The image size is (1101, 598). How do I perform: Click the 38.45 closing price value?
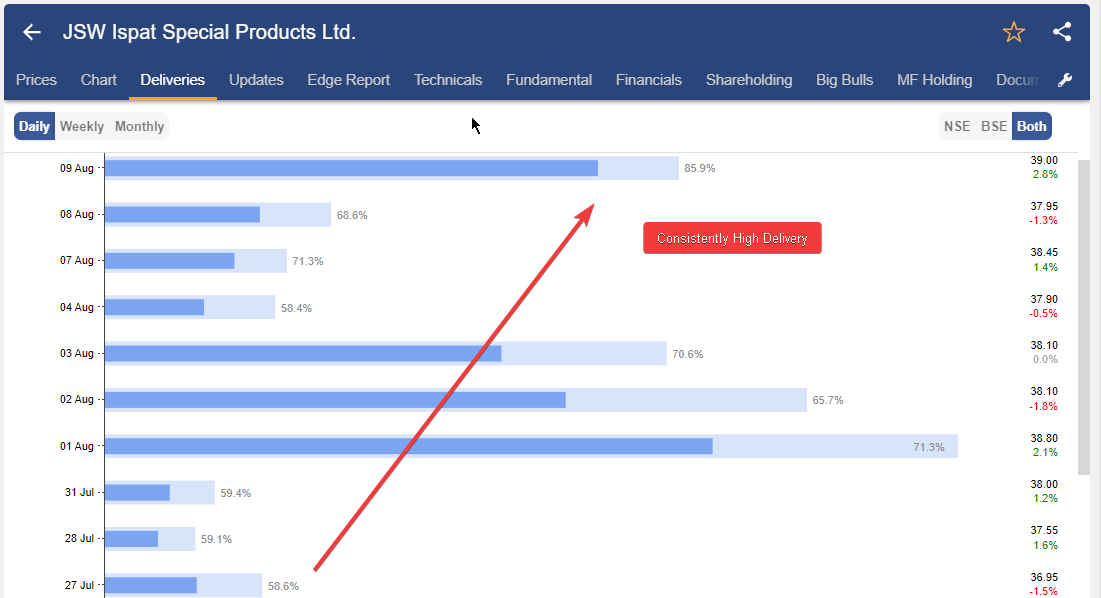coord(1044,252)
